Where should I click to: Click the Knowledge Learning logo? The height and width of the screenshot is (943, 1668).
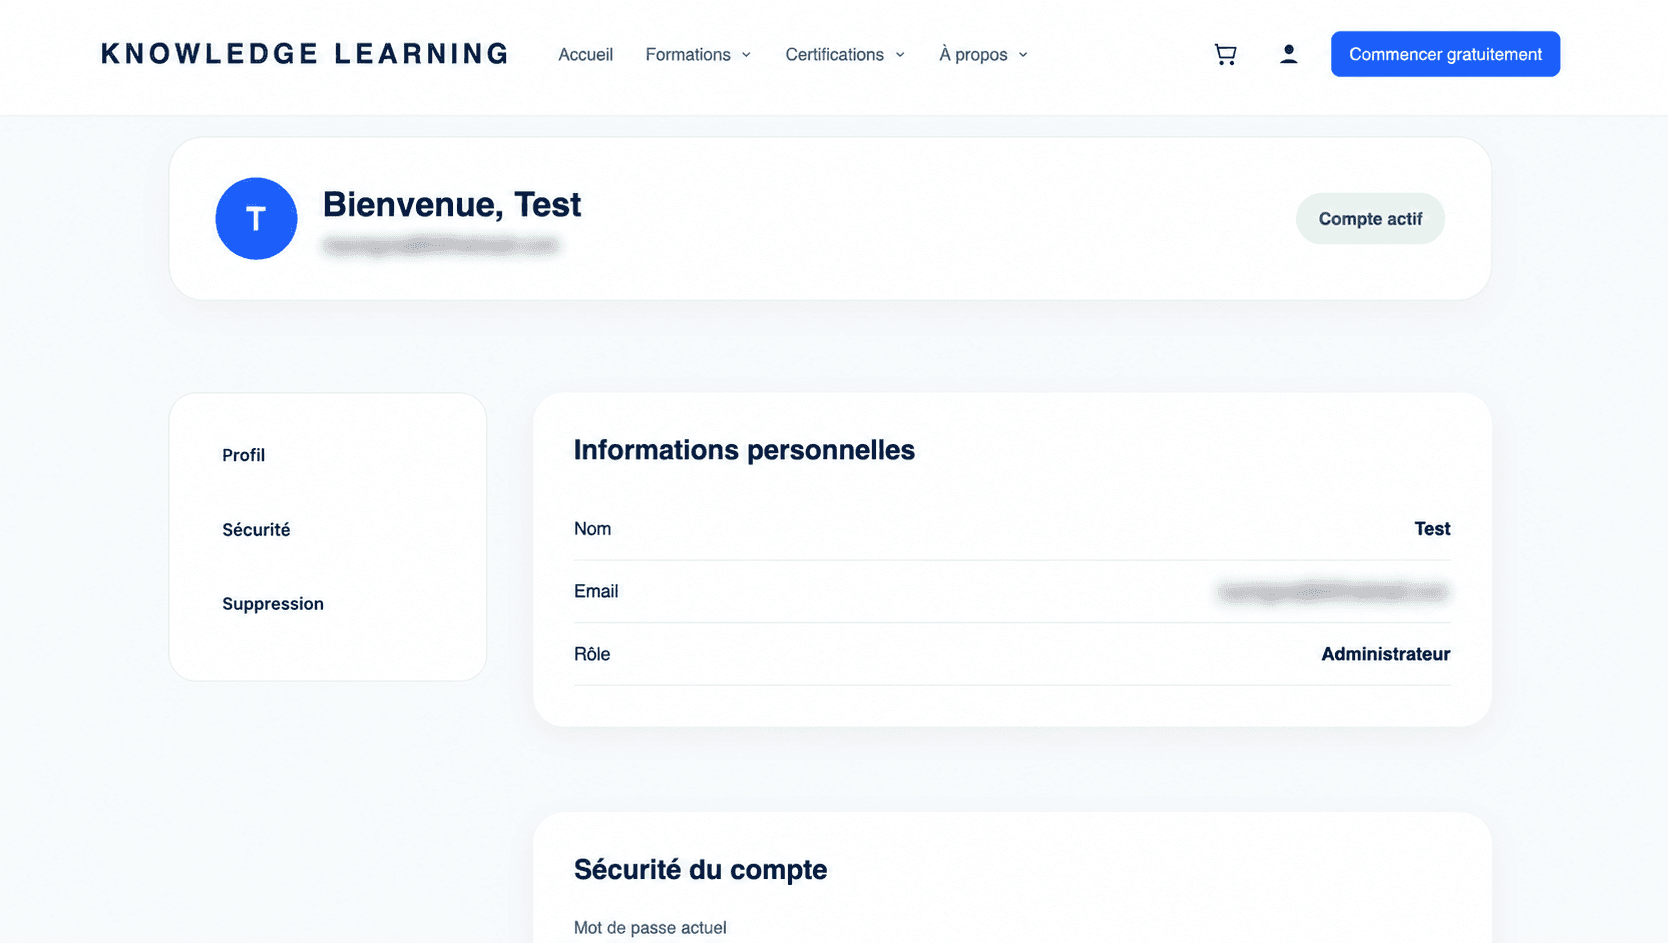coord(305,54)
